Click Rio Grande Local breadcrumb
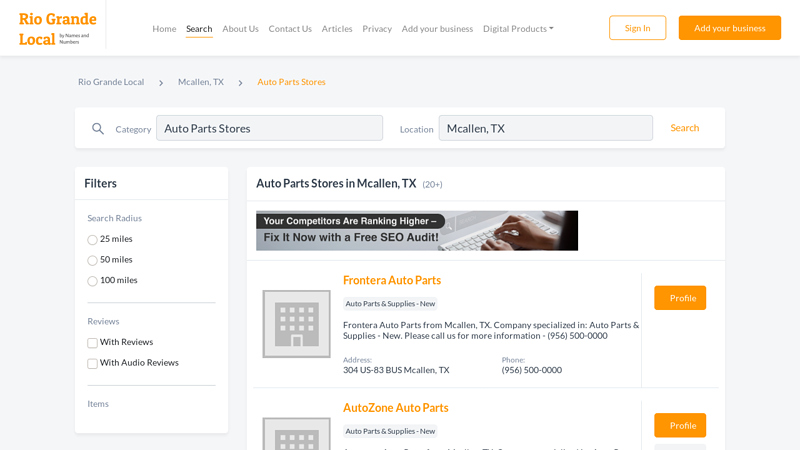The image size is (800, 450). (111, 82)
